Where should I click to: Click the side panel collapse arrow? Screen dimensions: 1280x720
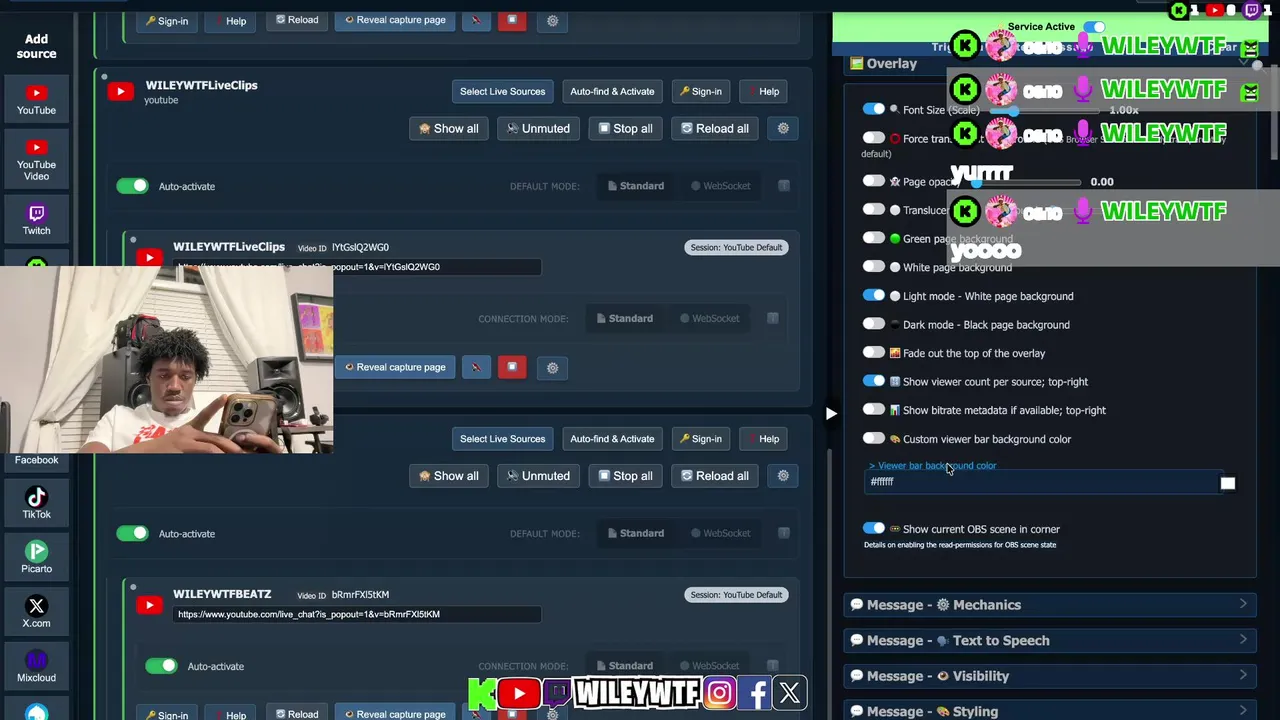[830, 413]
